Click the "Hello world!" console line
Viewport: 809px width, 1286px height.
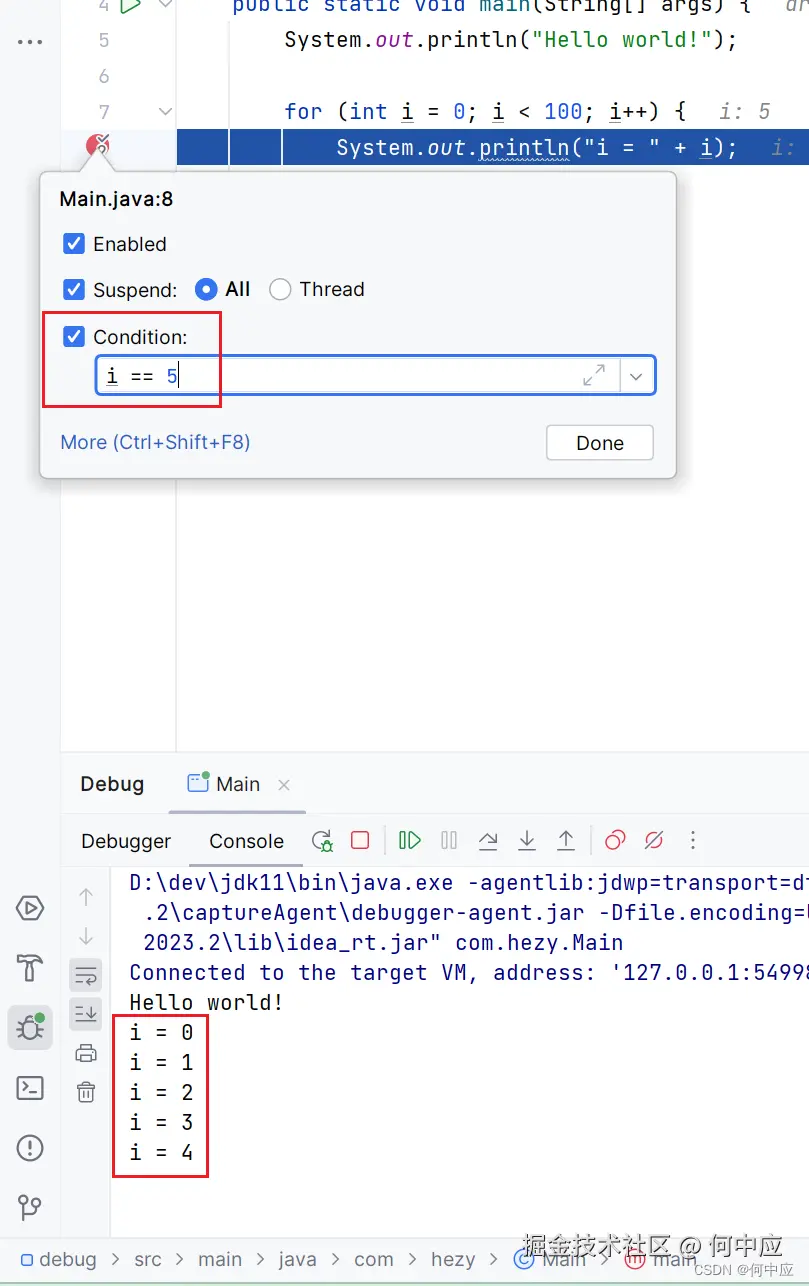tap(206, 1002)
